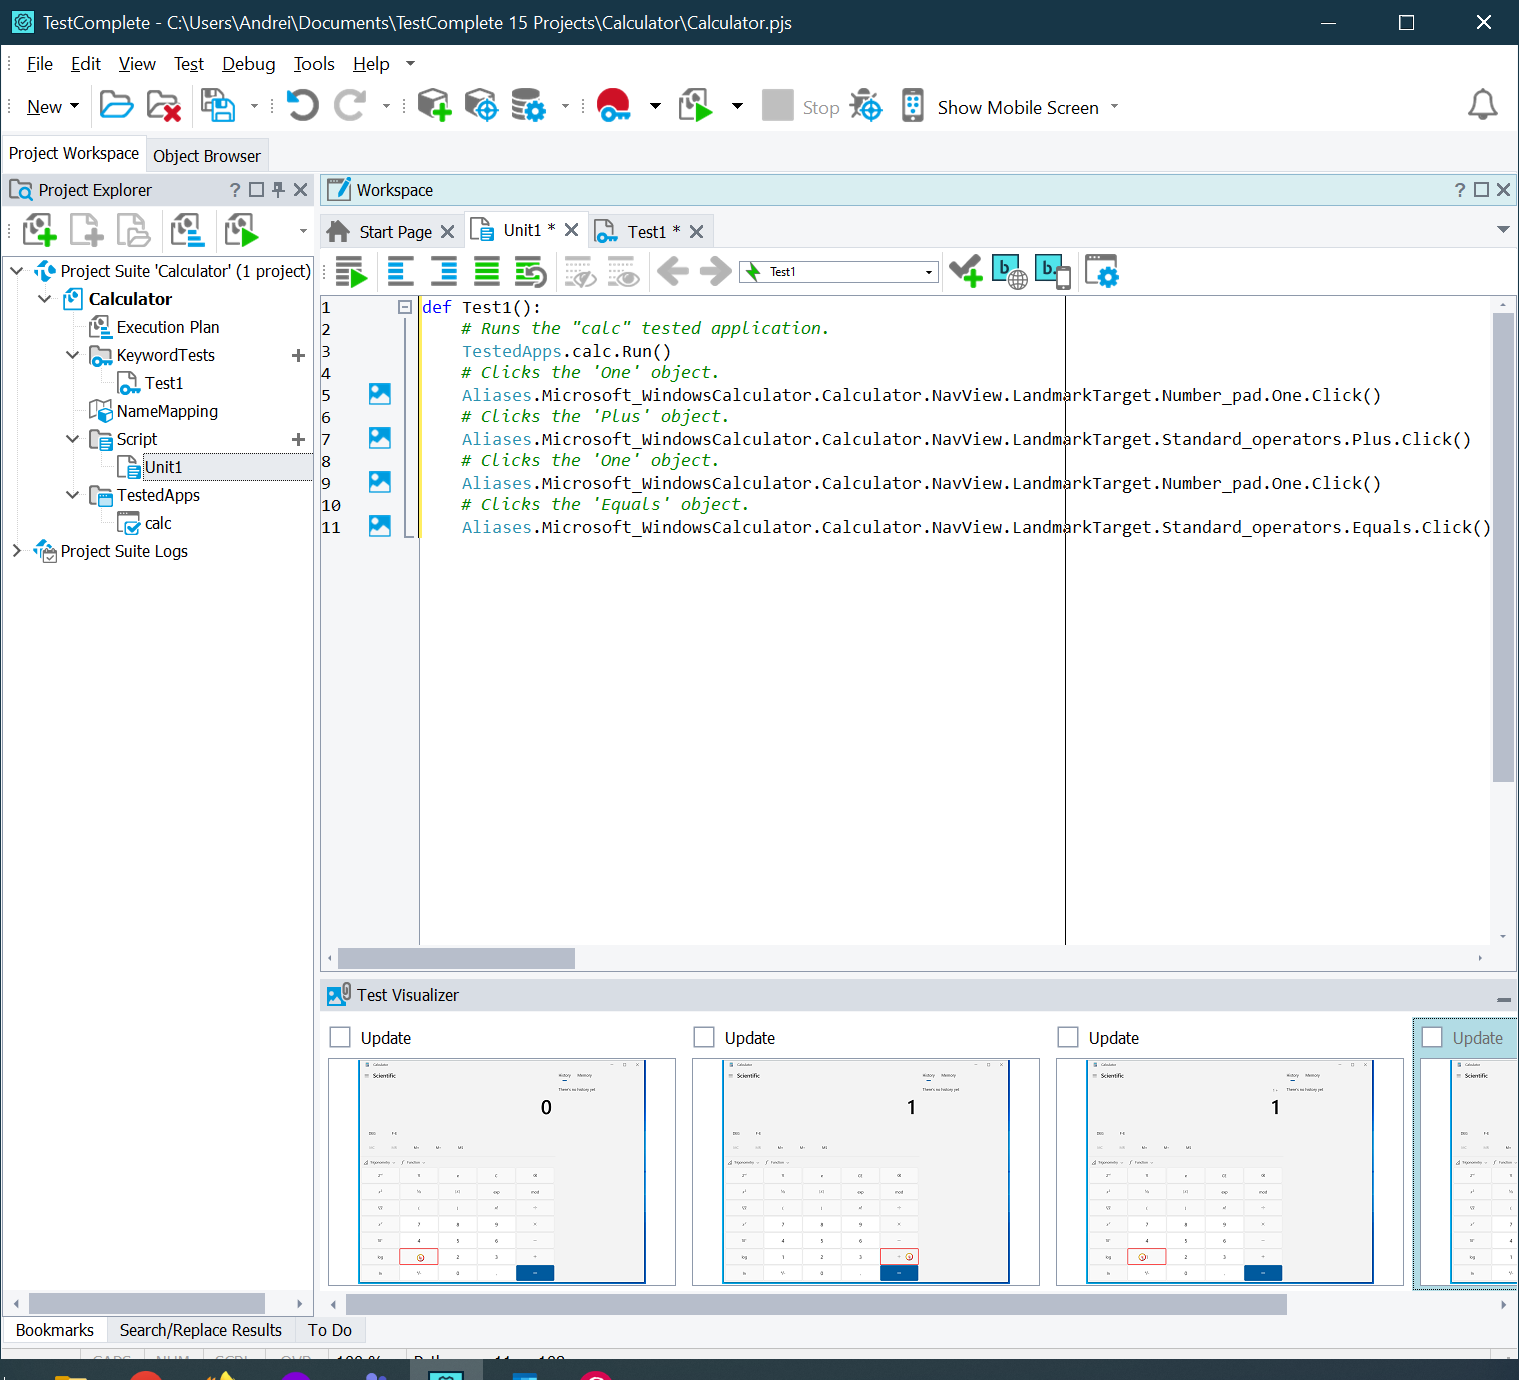Select the visualizer thumbnail displaying 0
This screenshot has width=1519, height=1380.
tap(502, 1172)
